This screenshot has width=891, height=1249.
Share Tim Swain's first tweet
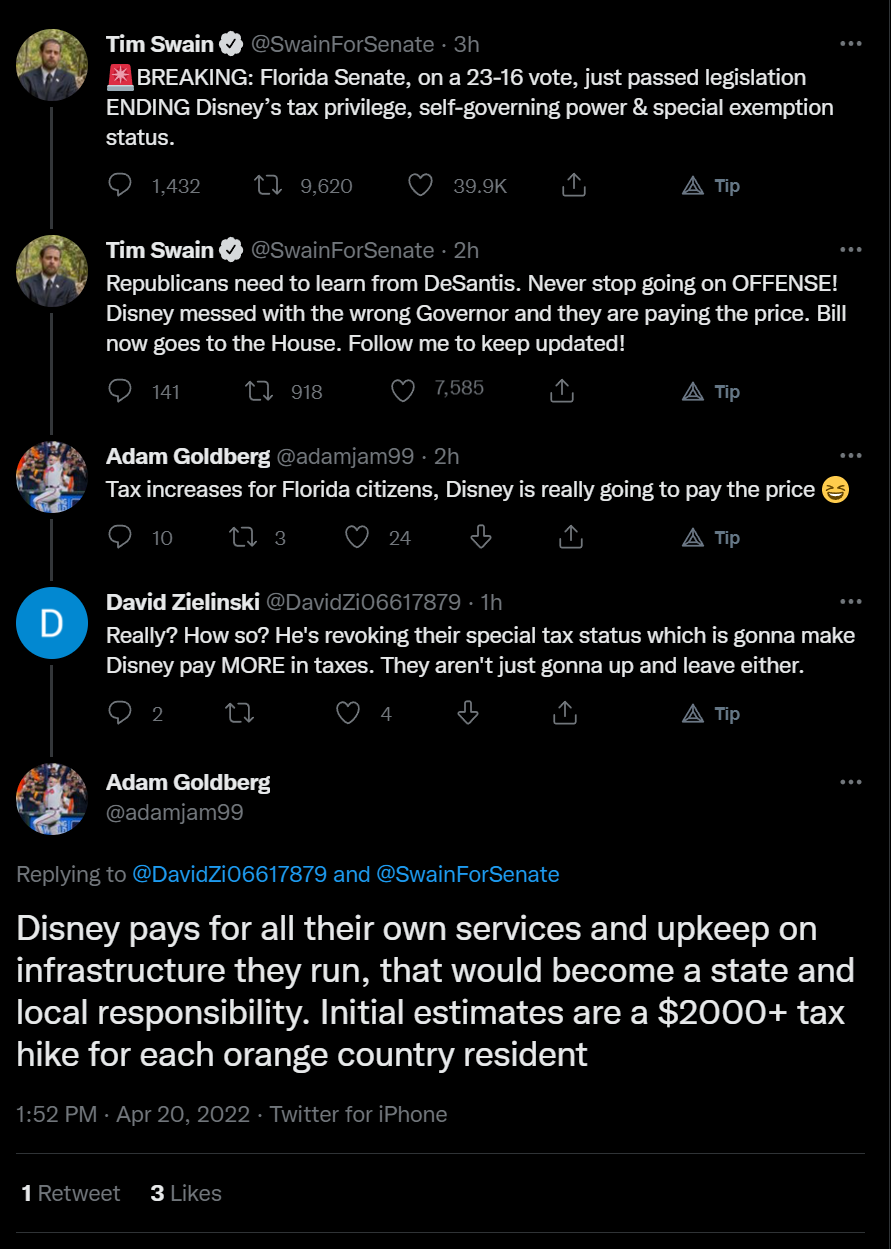(574, 185)
